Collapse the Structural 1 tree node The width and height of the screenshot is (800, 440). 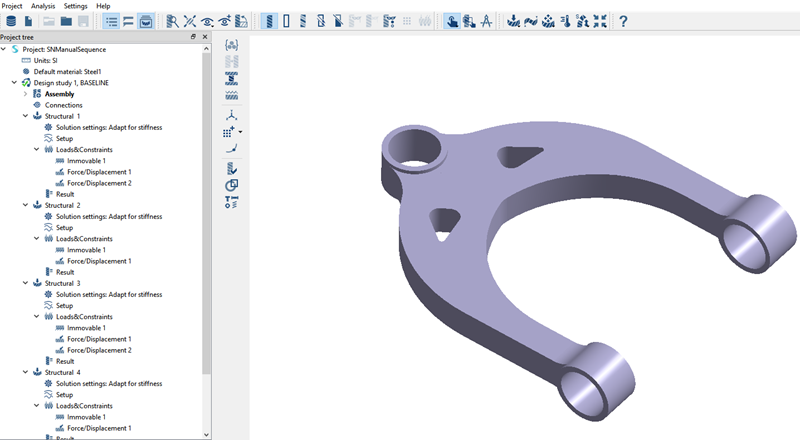pos(13,116)
